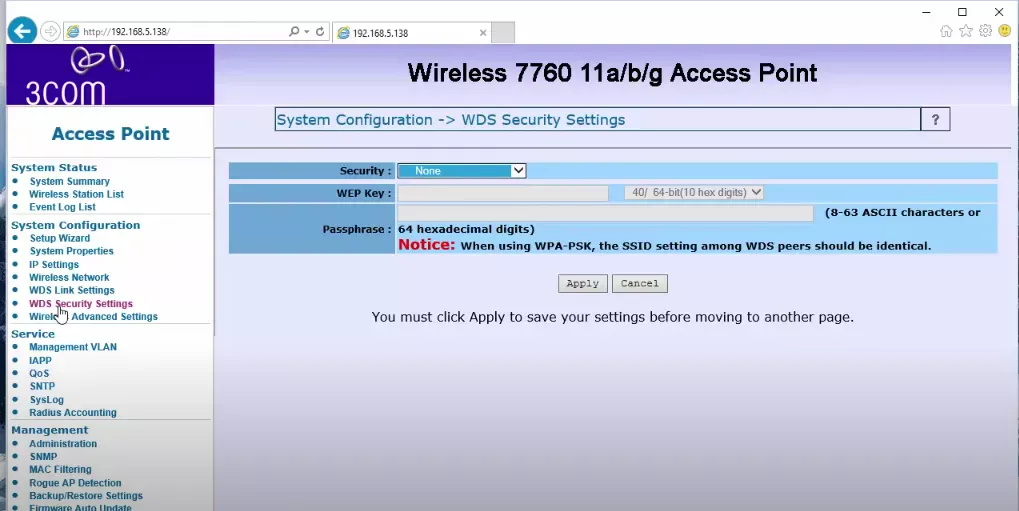The width and height of the screenshot is (1019, 511).
Task: Close the 192.168.5.138 tab
Action: point(483,33)
